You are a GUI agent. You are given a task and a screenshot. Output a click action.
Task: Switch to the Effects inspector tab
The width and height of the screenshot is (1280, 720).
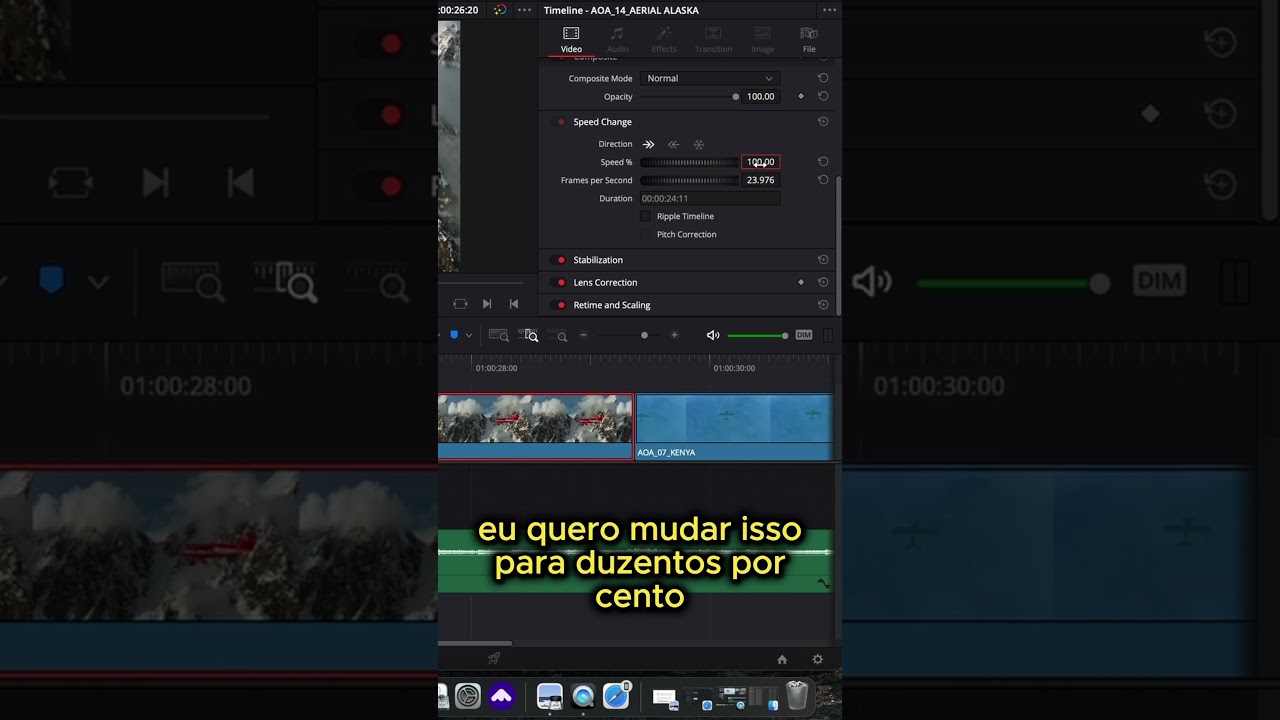point(664,40)
